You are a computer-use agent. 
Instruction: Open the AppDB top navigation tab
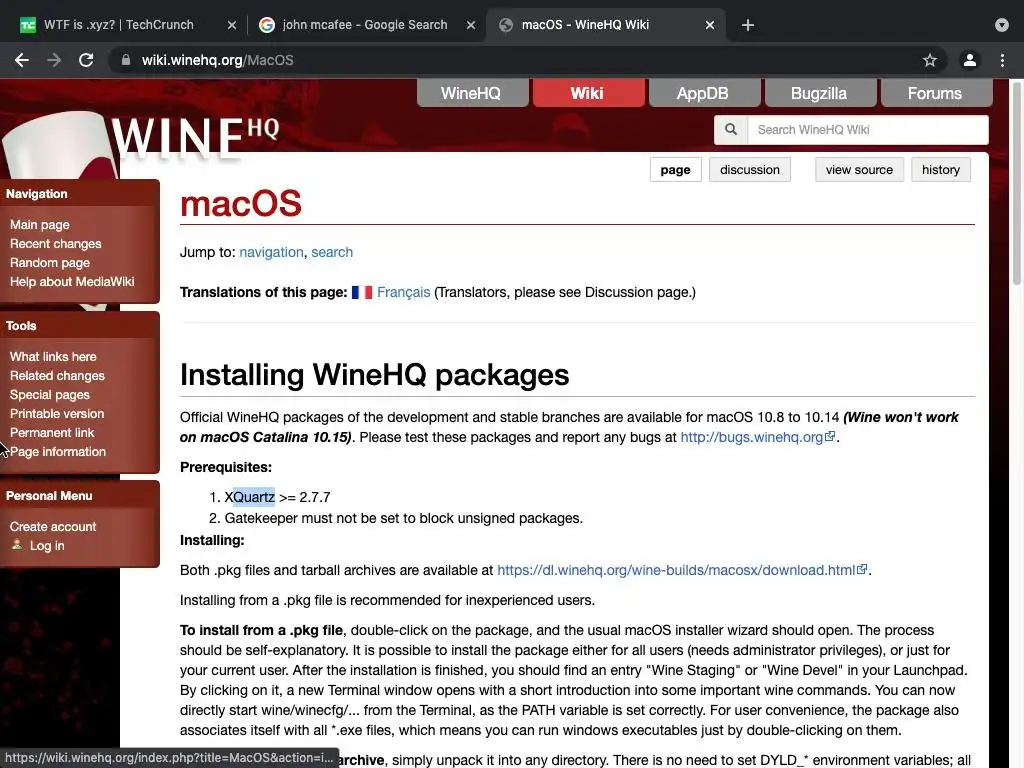click(703, 93)
